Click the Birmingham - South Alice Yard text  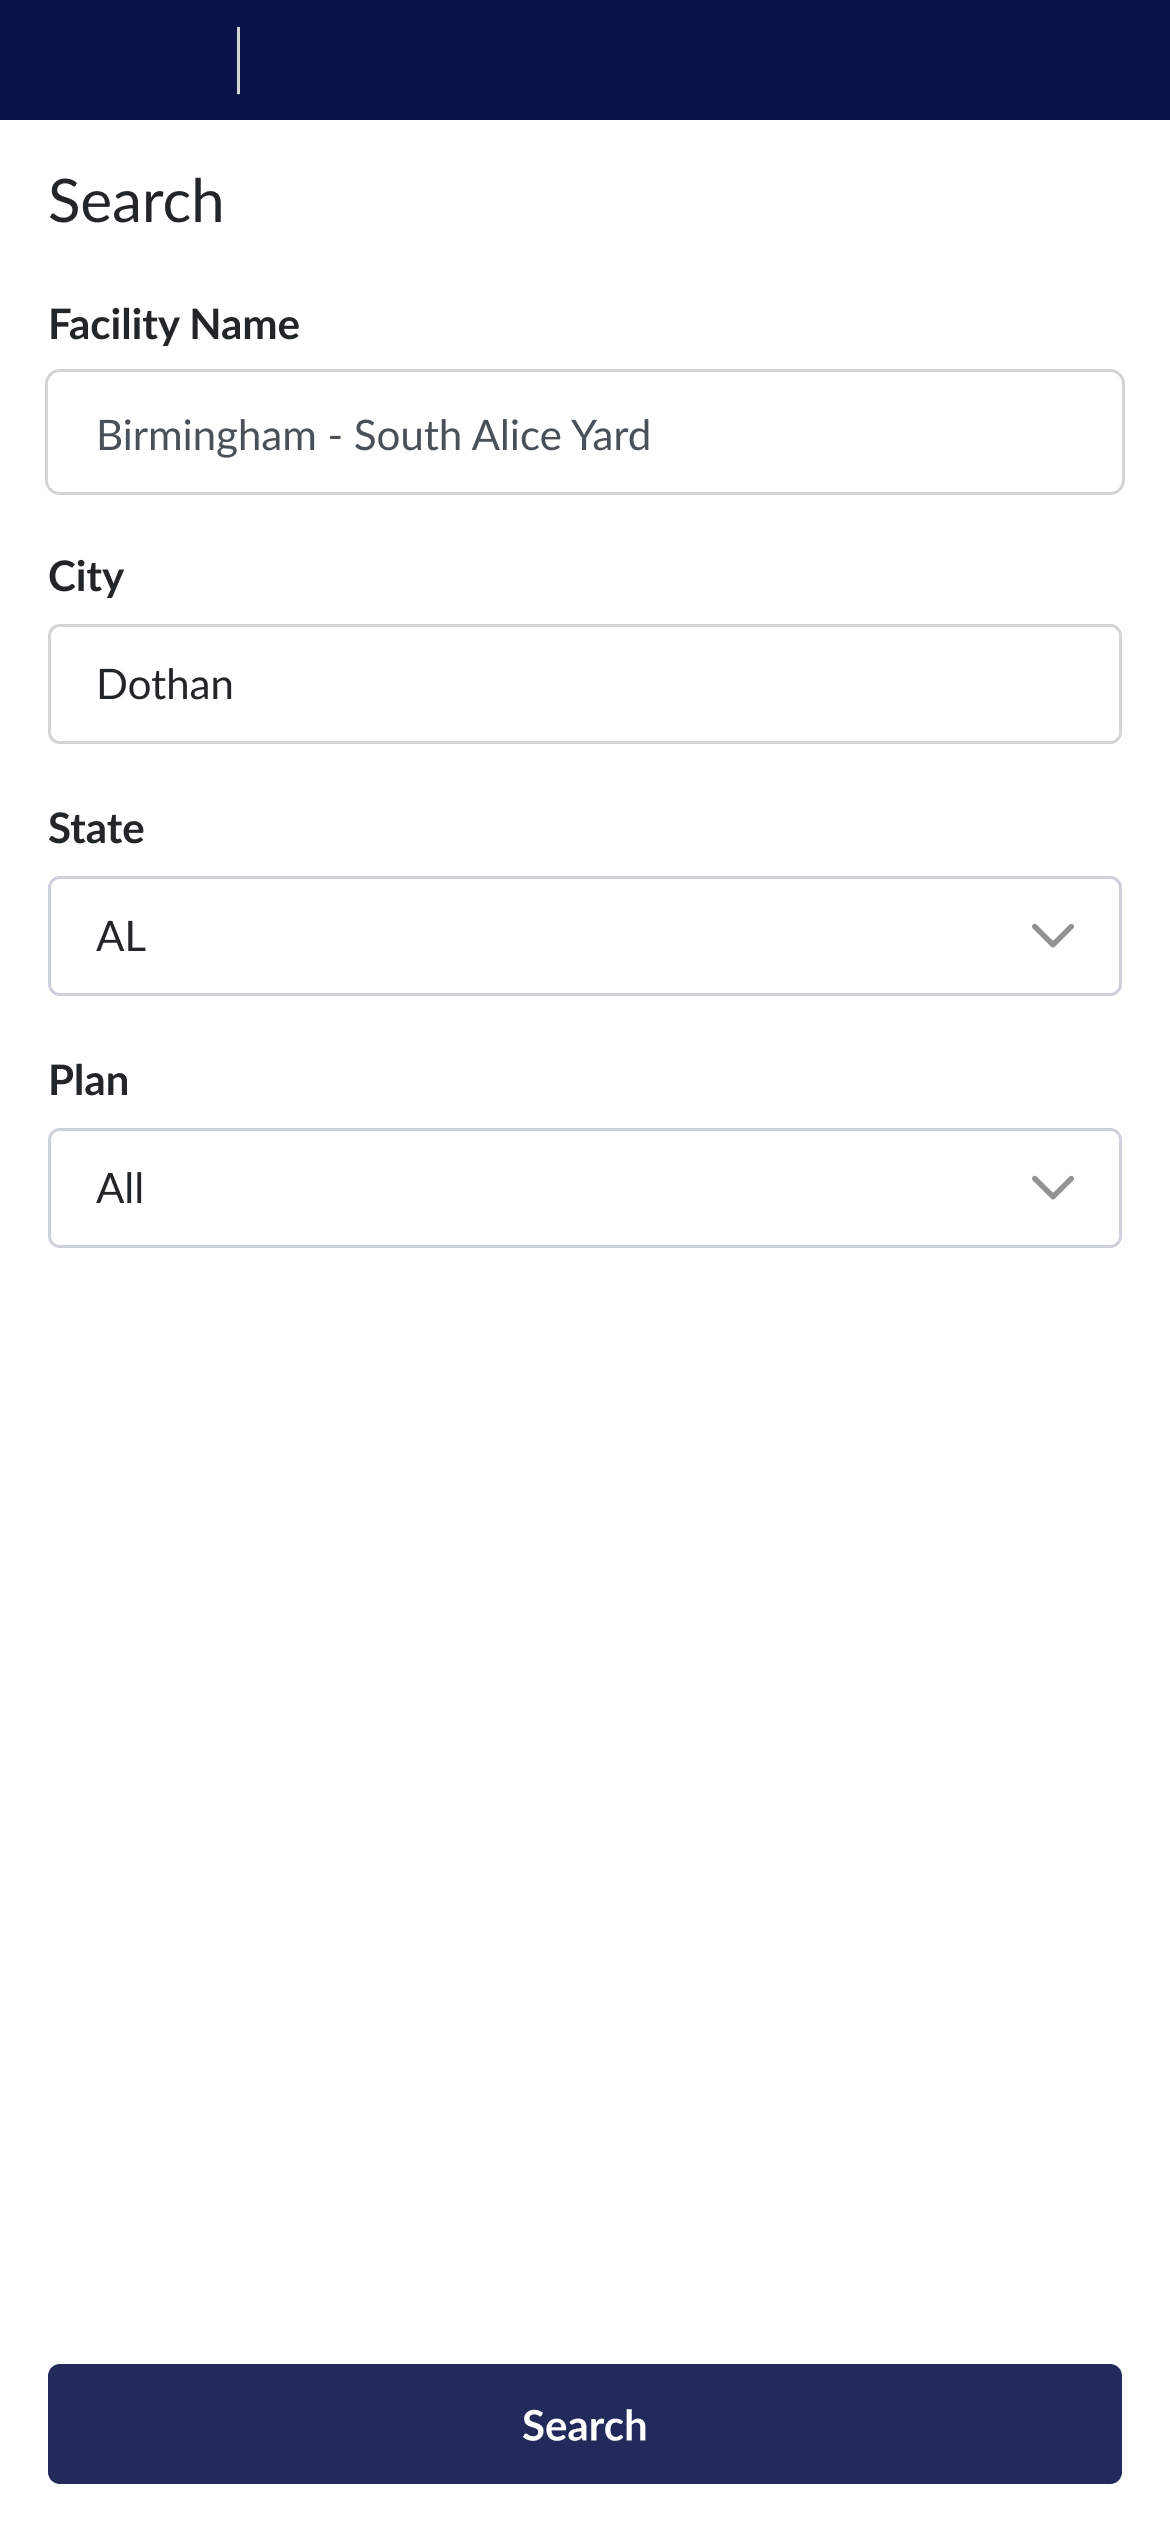coord(373,436)
